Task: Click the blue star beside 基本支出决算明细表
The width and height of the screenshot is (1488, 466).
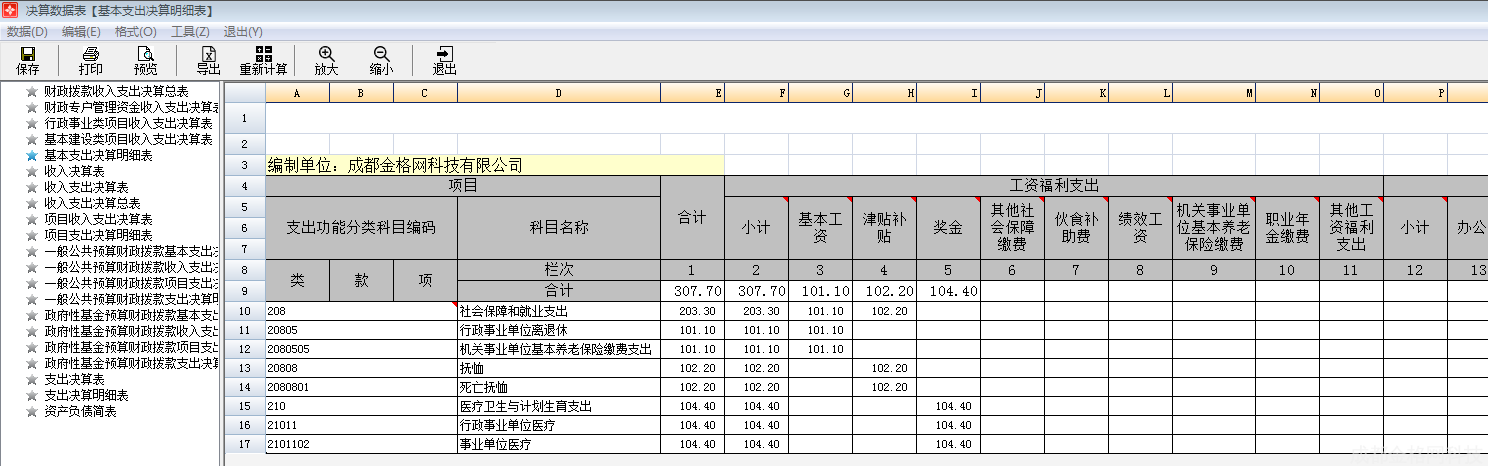Action: click(x=32, y=155)
